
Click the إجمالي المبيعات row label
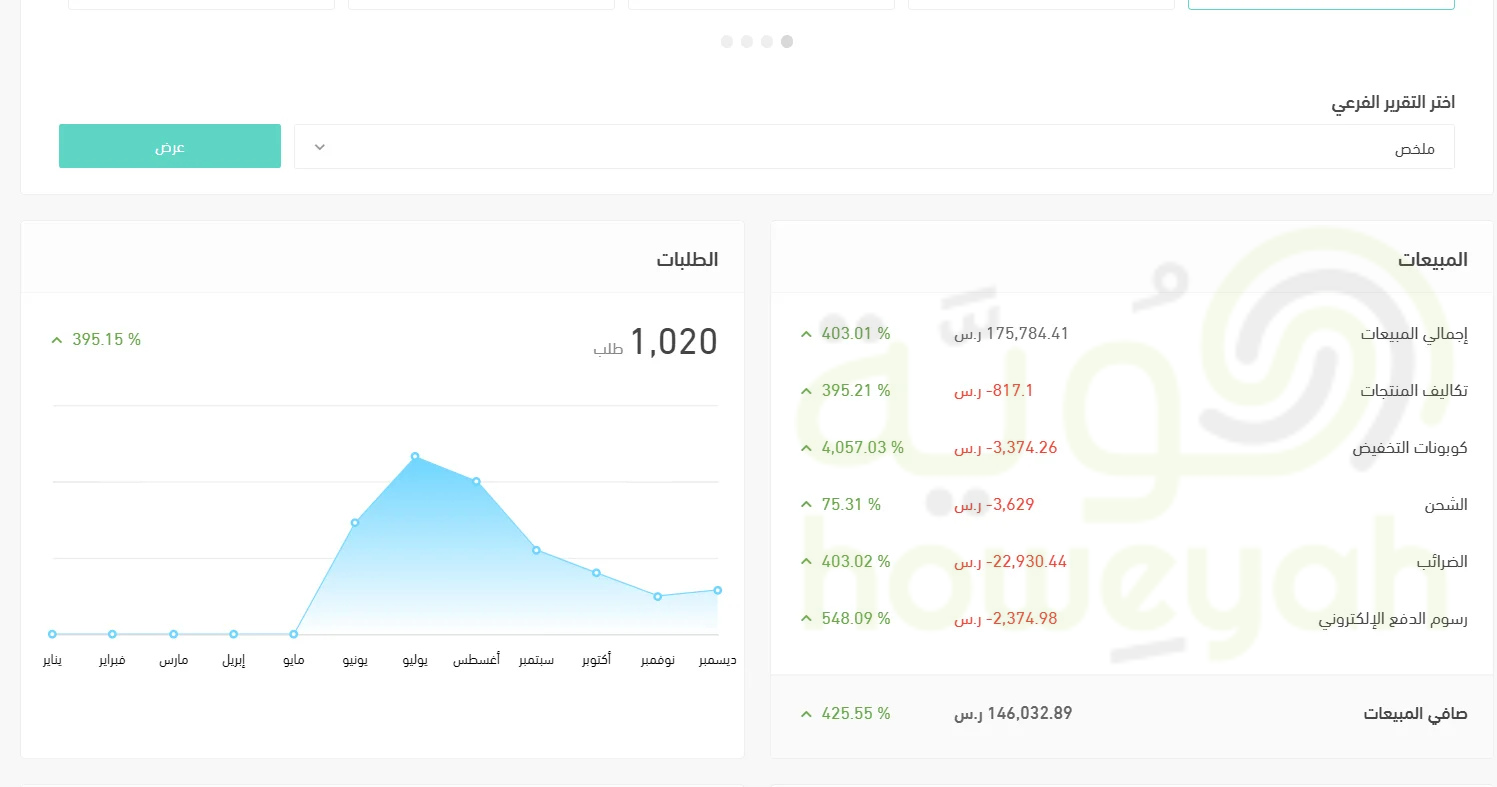[1414, 334]
